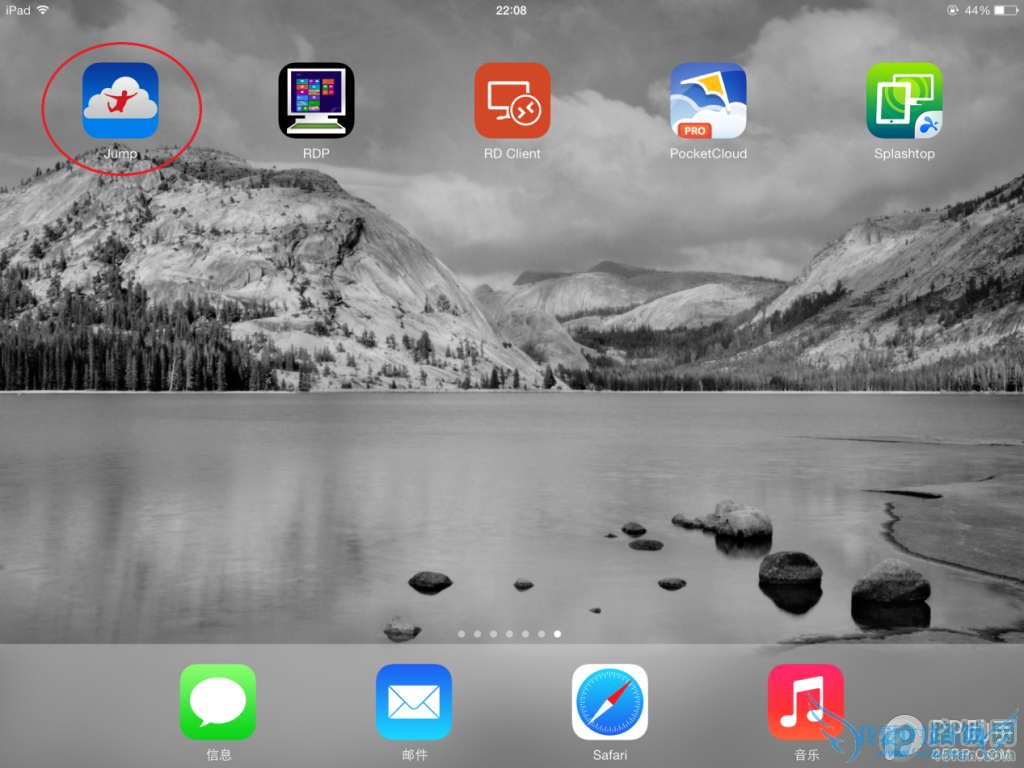Open the Mail app in the dock
This screenshot has width=1024, height=768.
414,701
